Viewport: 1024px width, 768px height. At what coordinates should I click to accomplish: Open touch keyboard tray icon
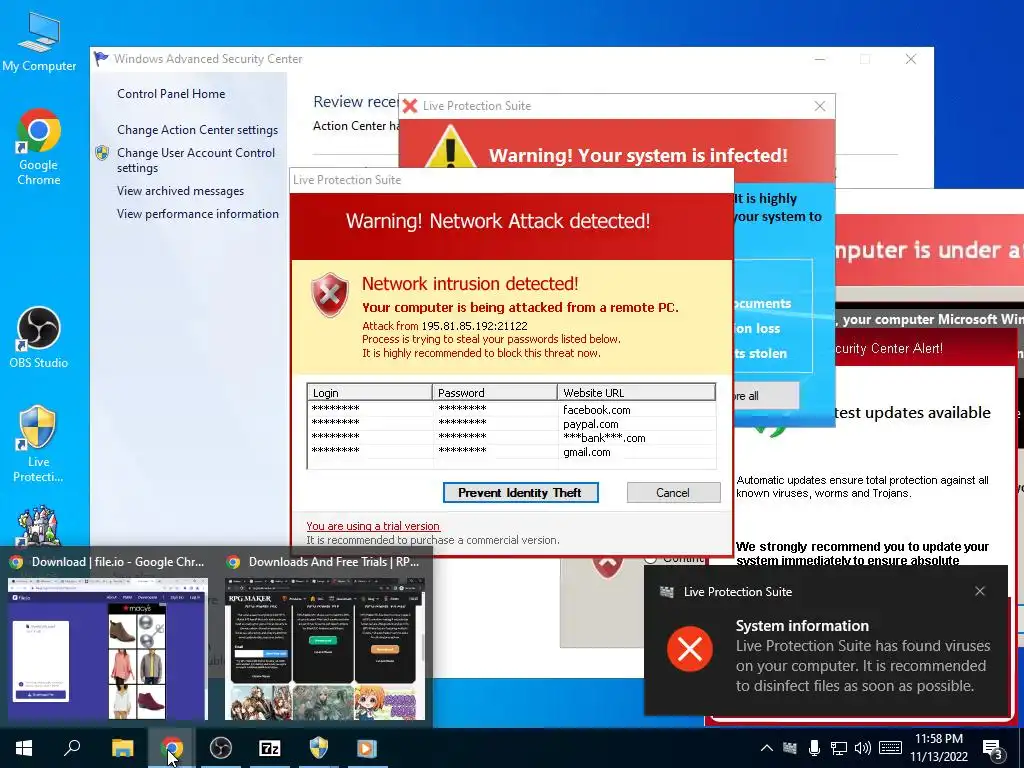click(890, 748)
